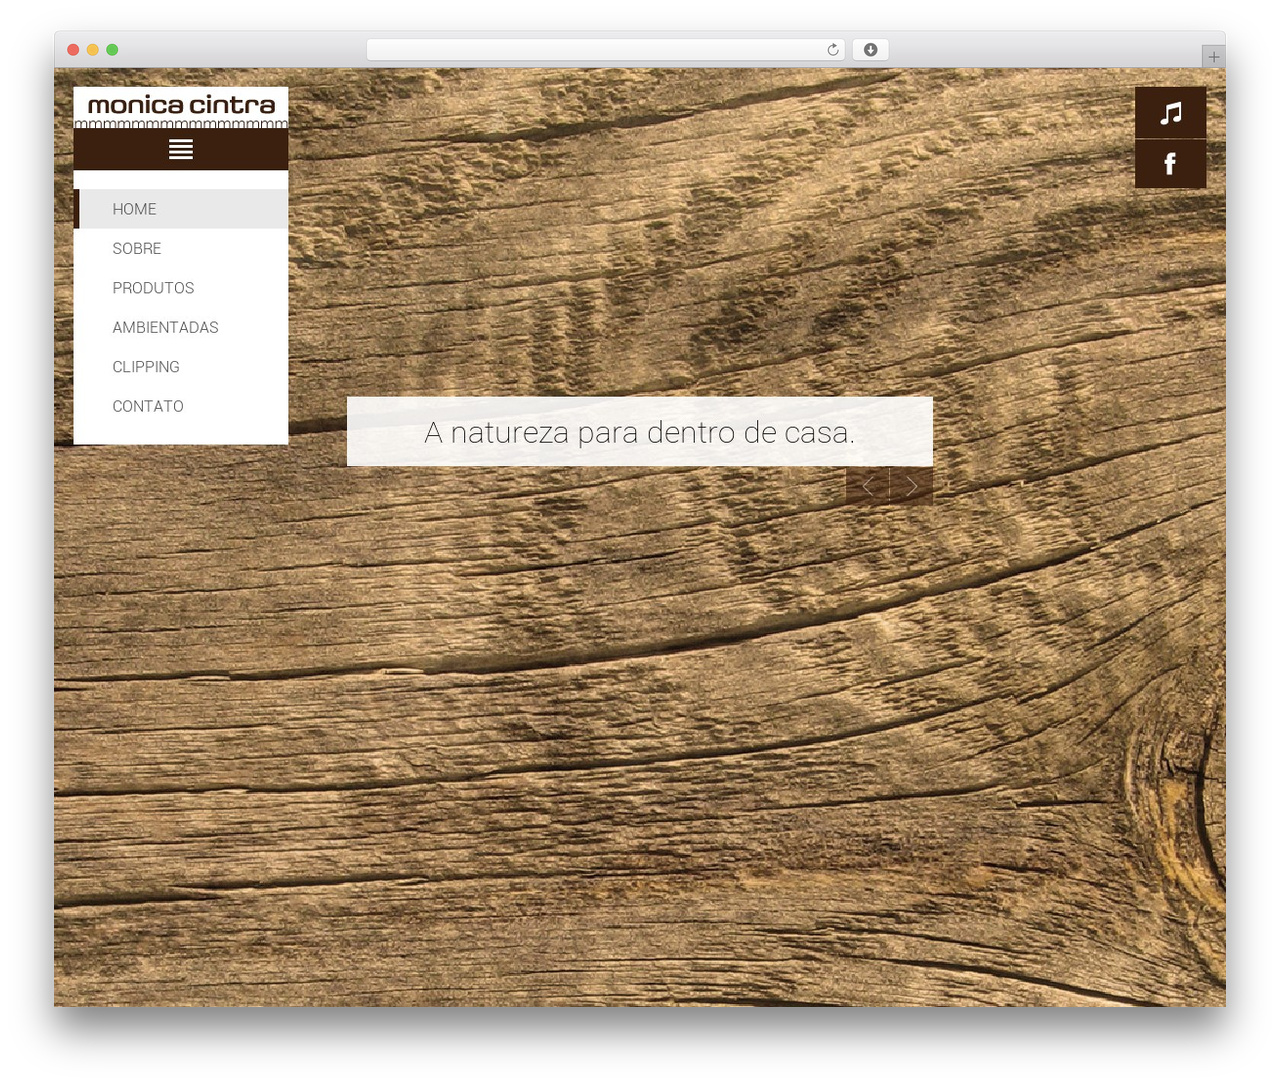Close the browser window with red button
Image resolution: width=1280 pixels, height=1084 pixels.
tap(73, 50)
